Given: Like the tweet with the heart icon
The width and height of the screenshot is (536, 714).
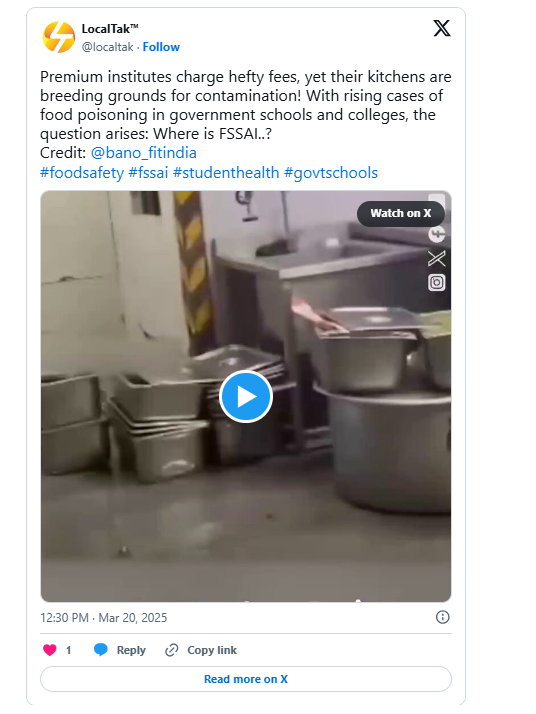Looking at the screenshot, I should click(50, 650).
